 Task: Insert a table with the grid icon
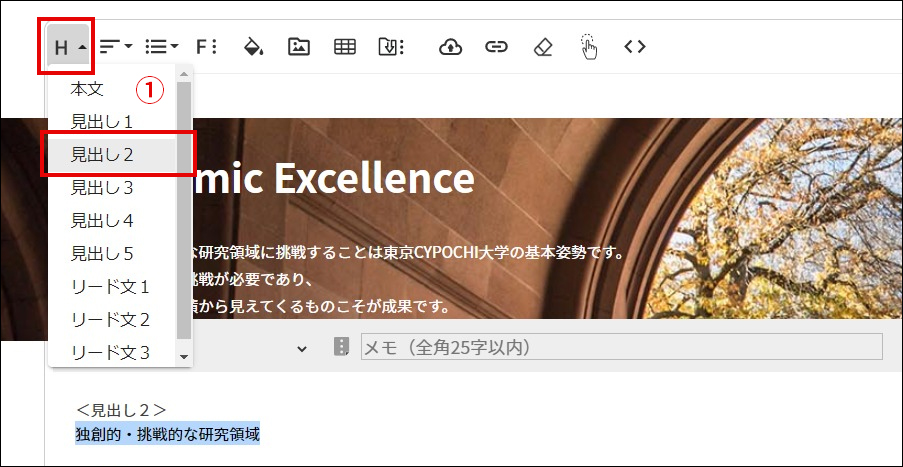(x=345, y=47)
